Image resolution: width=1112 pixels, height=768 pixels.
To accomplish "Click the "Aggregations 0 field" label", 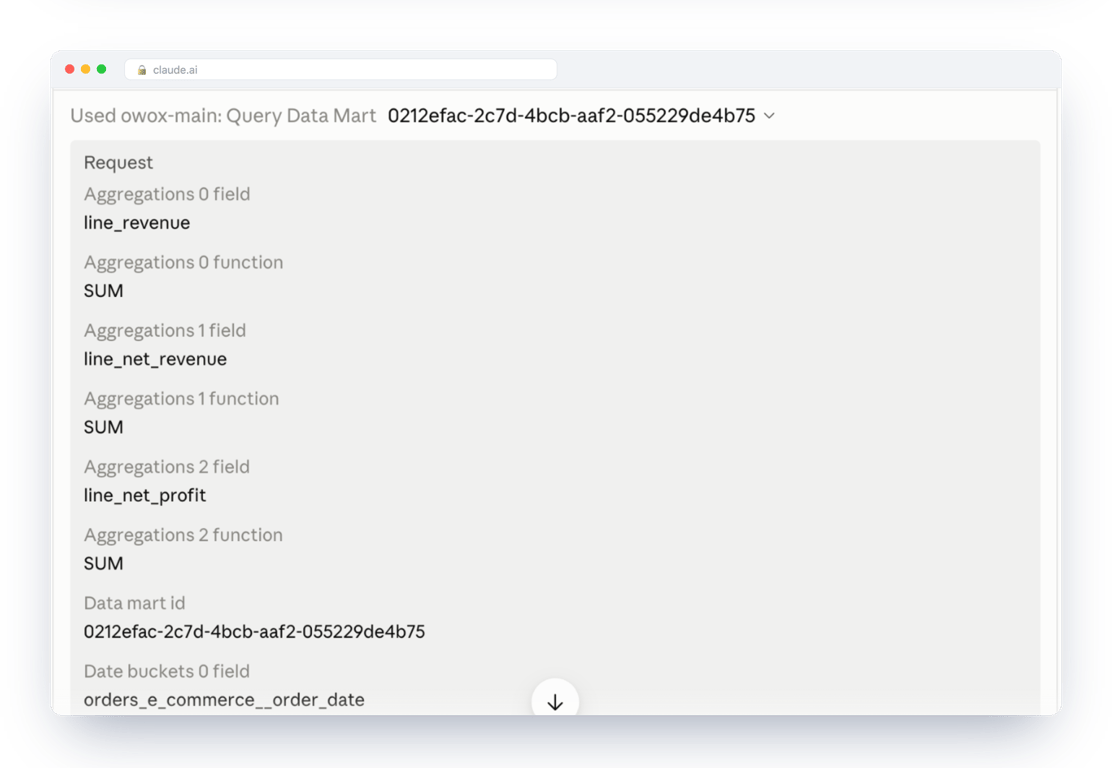I will [x=167, y=194].
